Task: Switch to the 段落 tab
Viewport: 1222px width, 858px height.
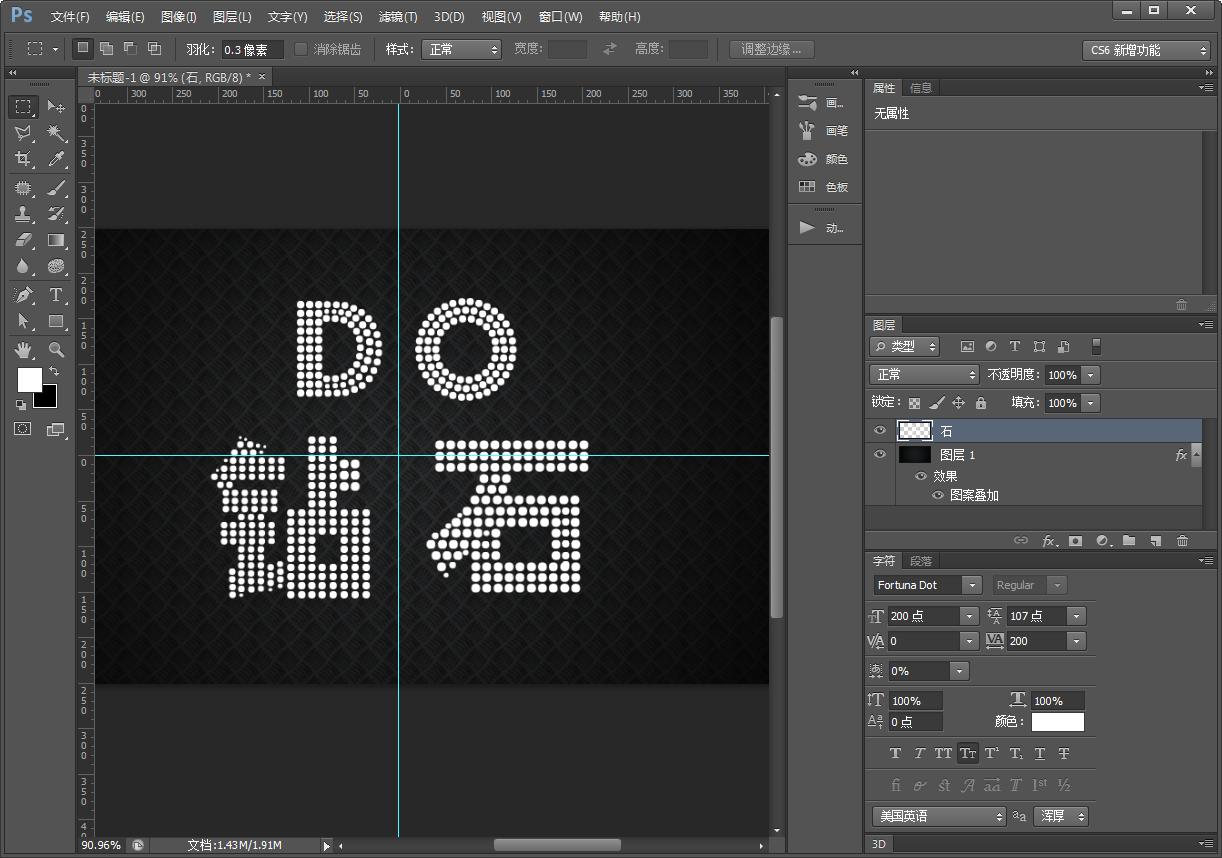Action: pos(921,560)
